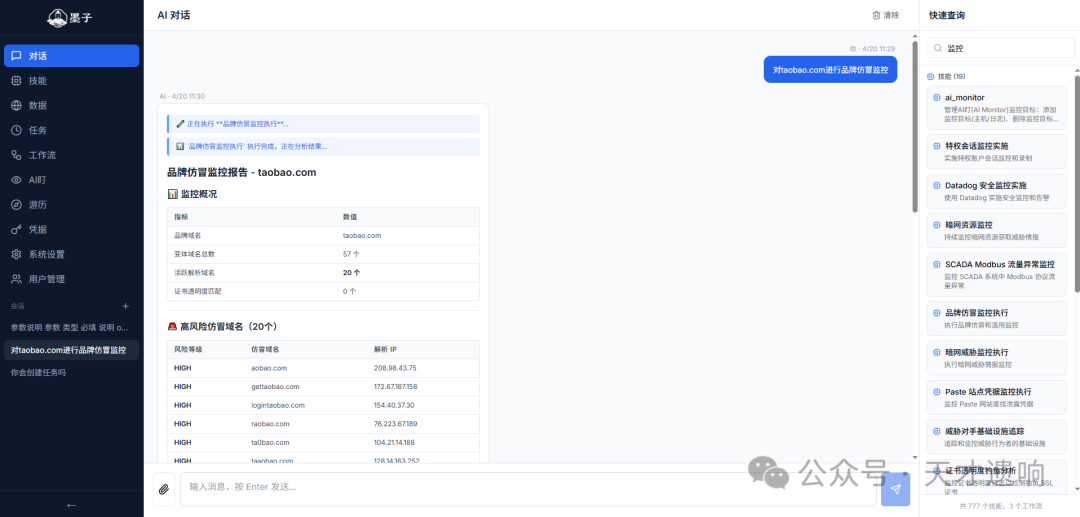Click the paperclip attachment icon

[x=163, y=489]
